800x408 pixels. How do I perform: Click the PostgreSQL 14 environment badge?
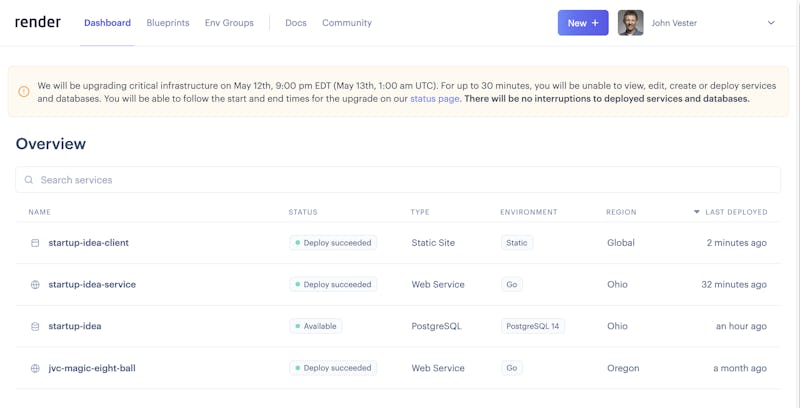tap(533, 327)
